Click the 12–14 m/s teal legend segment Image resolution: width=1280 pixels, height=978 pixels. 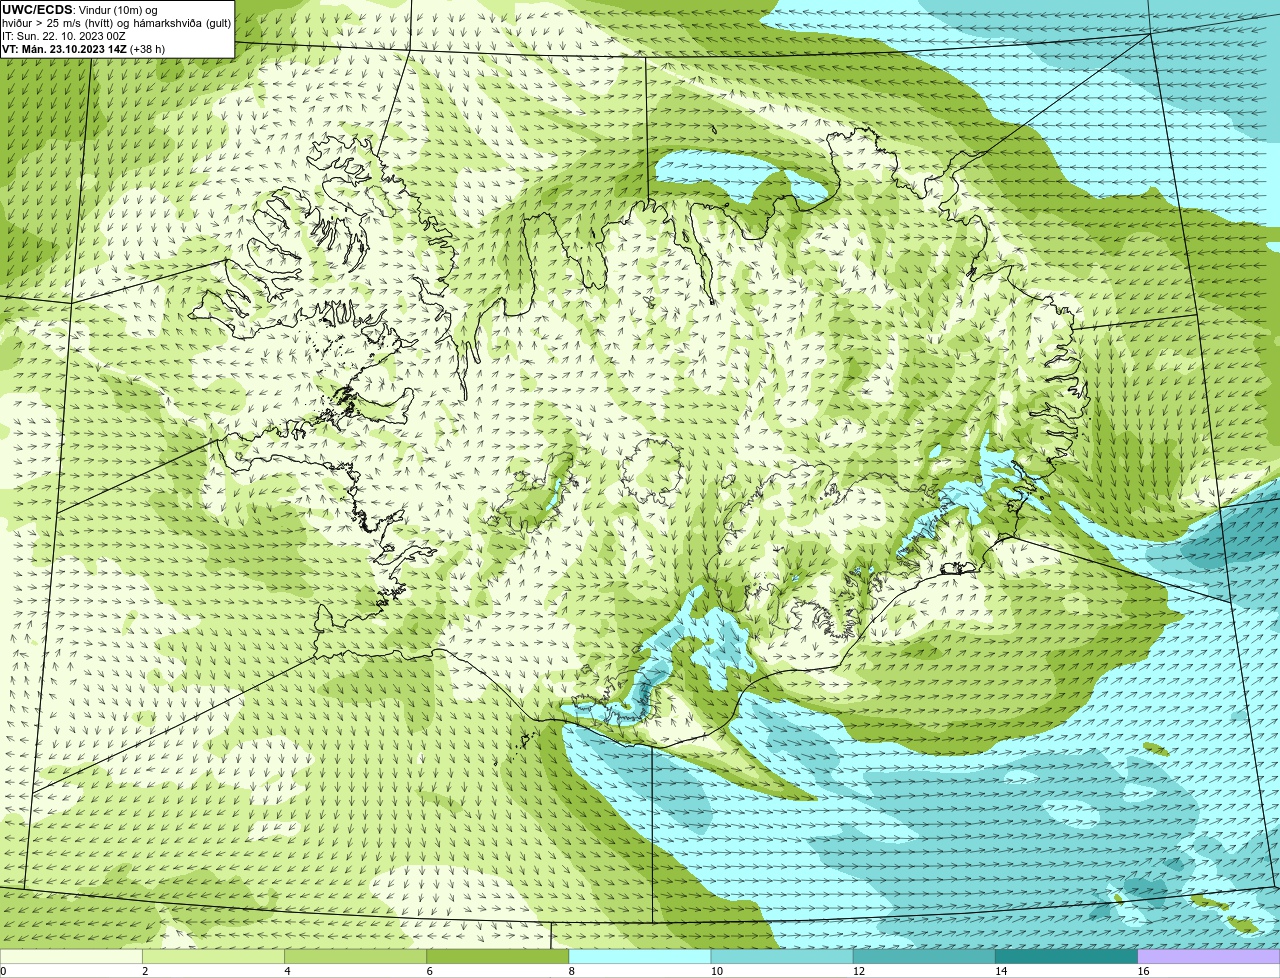[x=924, y=957]
